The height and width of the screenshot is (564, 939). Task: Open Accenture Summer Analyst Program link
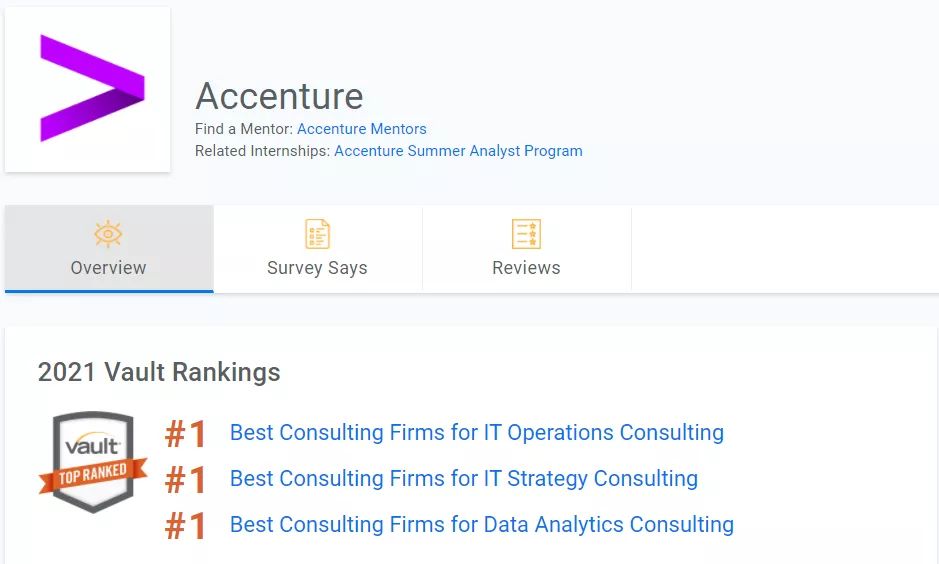[x=458, y=151]
